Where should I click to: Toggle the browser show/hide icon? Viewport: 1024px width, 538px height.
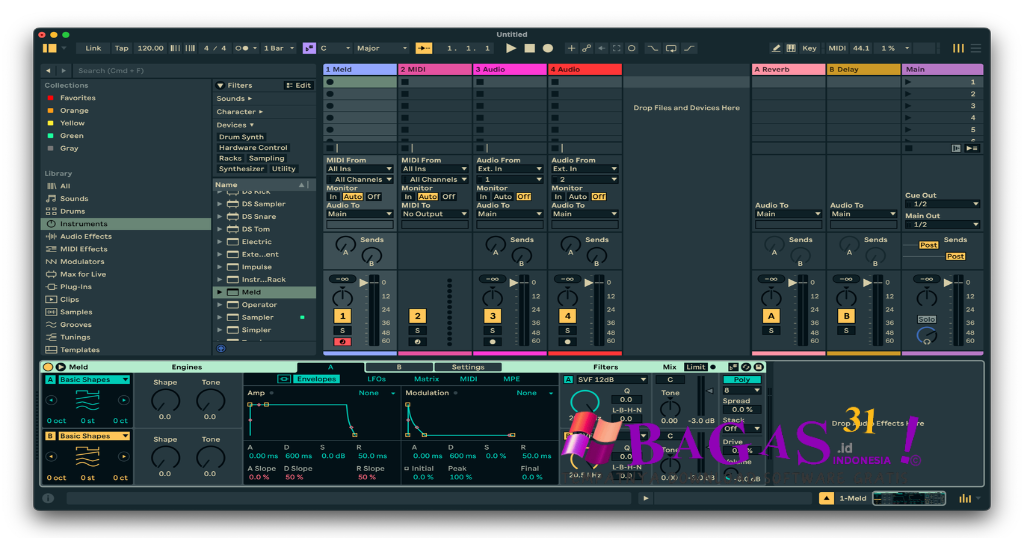click(50, 48)
